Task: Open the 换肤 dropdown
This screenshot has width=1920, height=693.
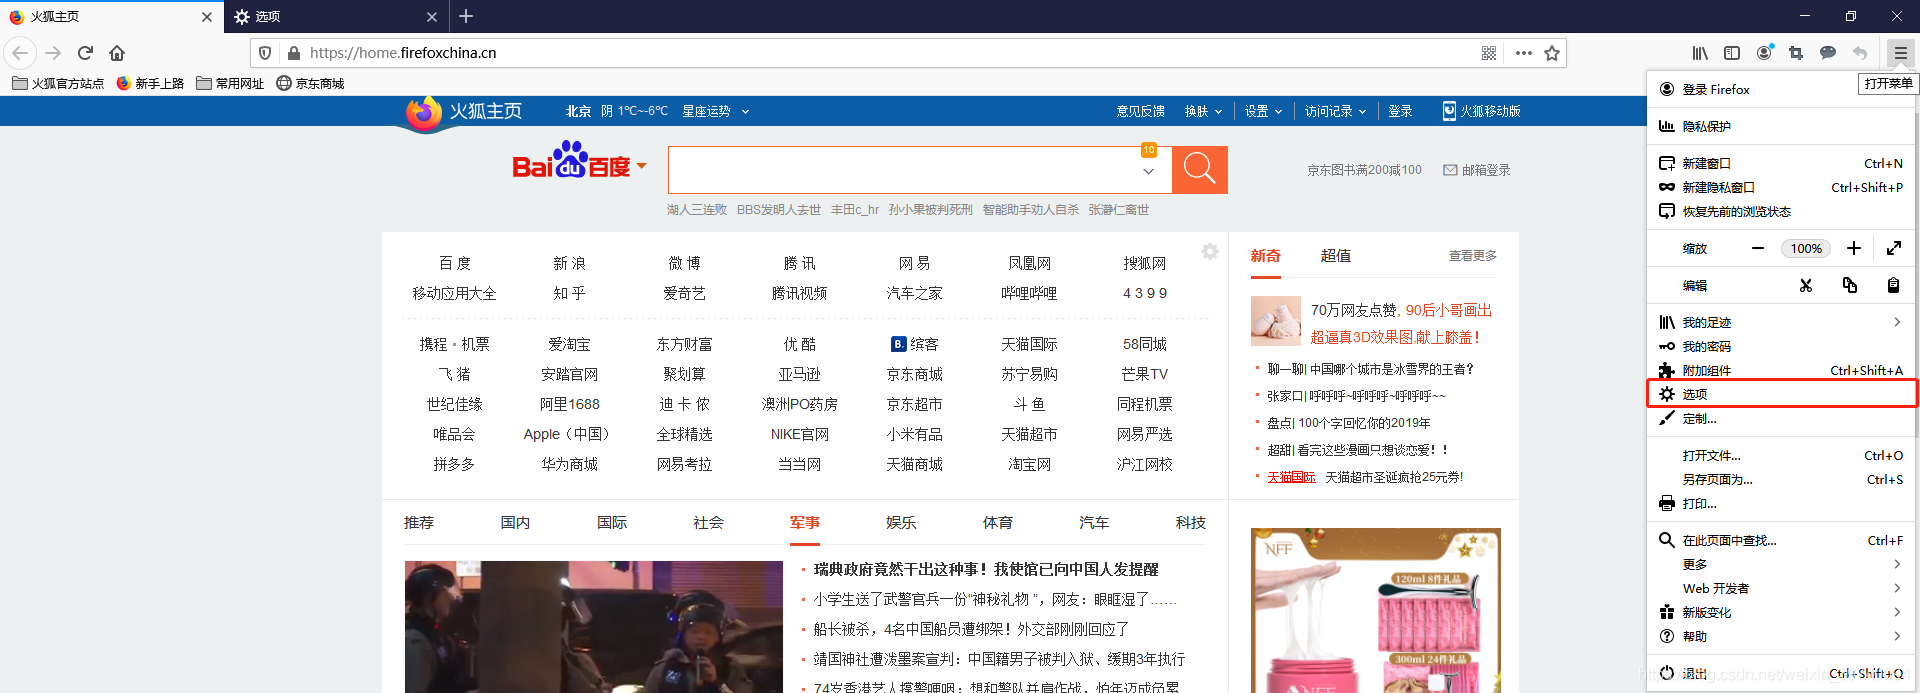Action: pos(1203,111)
